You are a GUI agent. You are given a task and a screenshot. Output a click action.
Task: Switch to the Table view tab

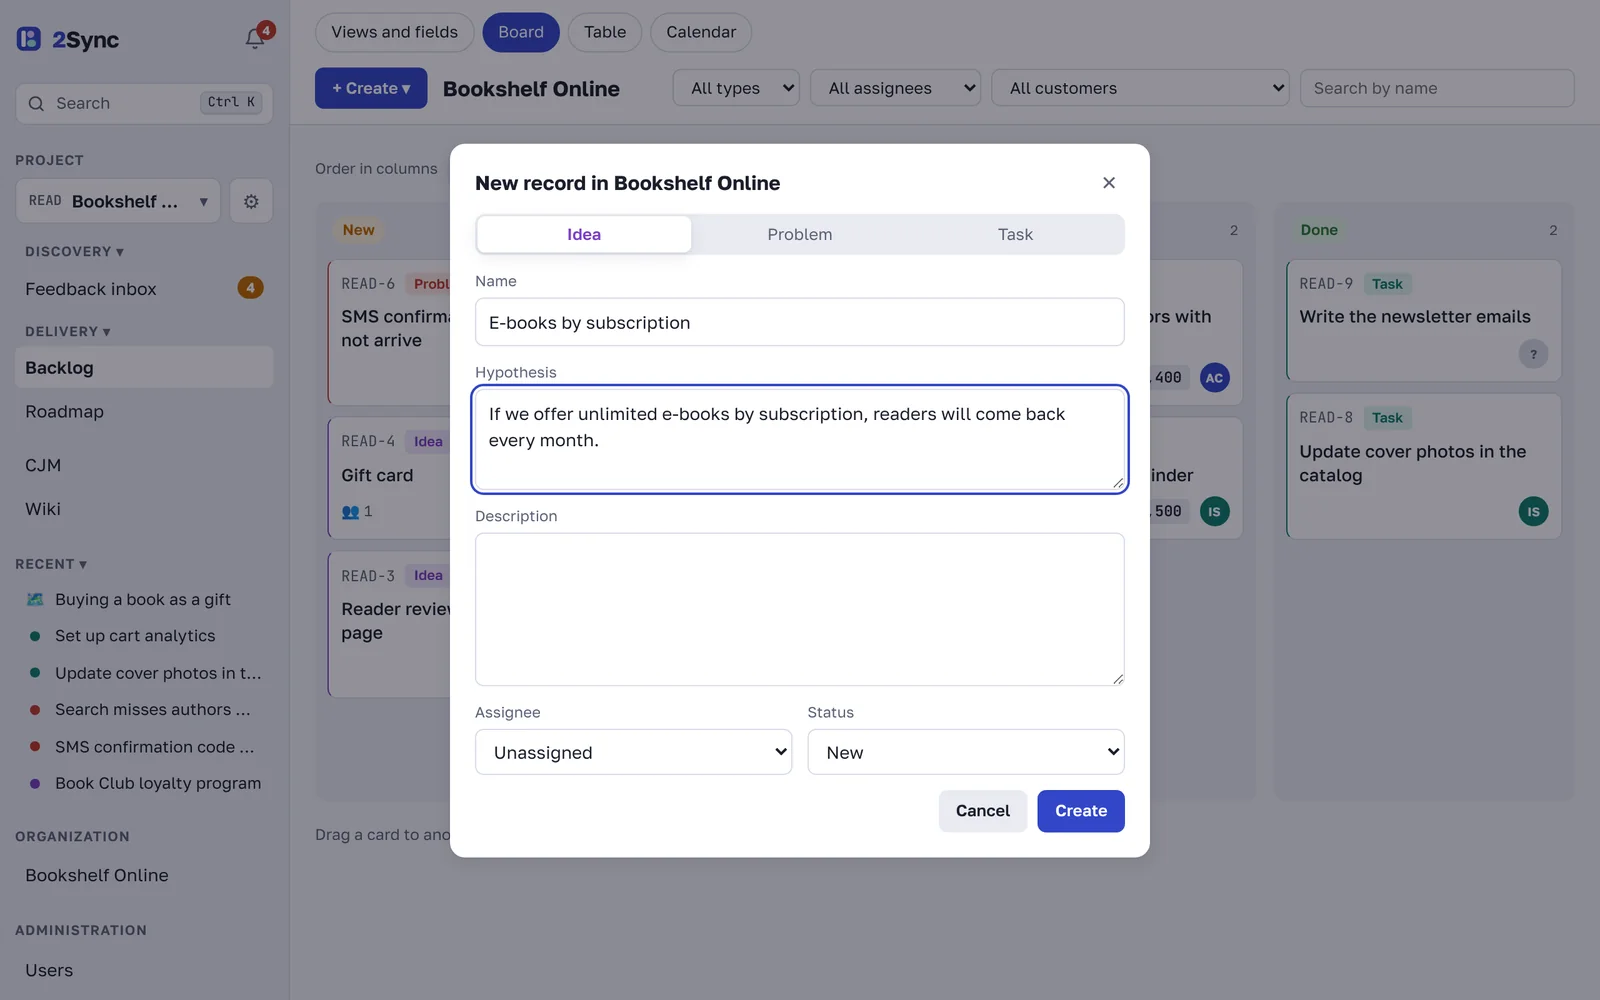(x=605, y=32)
